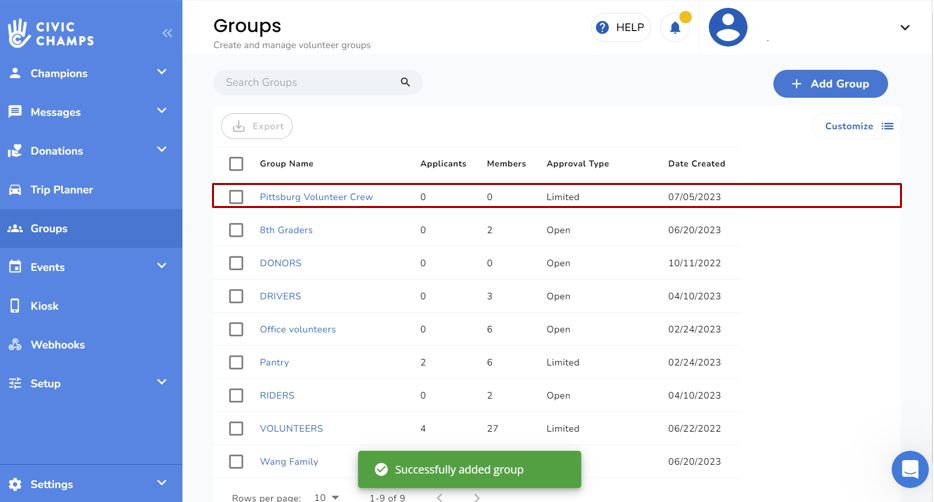Open the VOLUNTEERS group link
Viewport: 934px width, 502px height.
coord(291,429)
